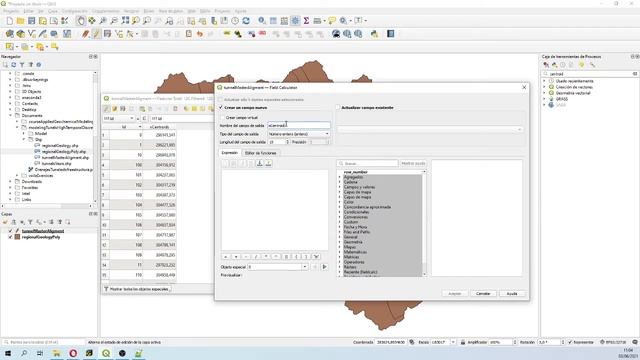
Task: Click the Zoom Full extent icon
Action: tap(125, 21)
